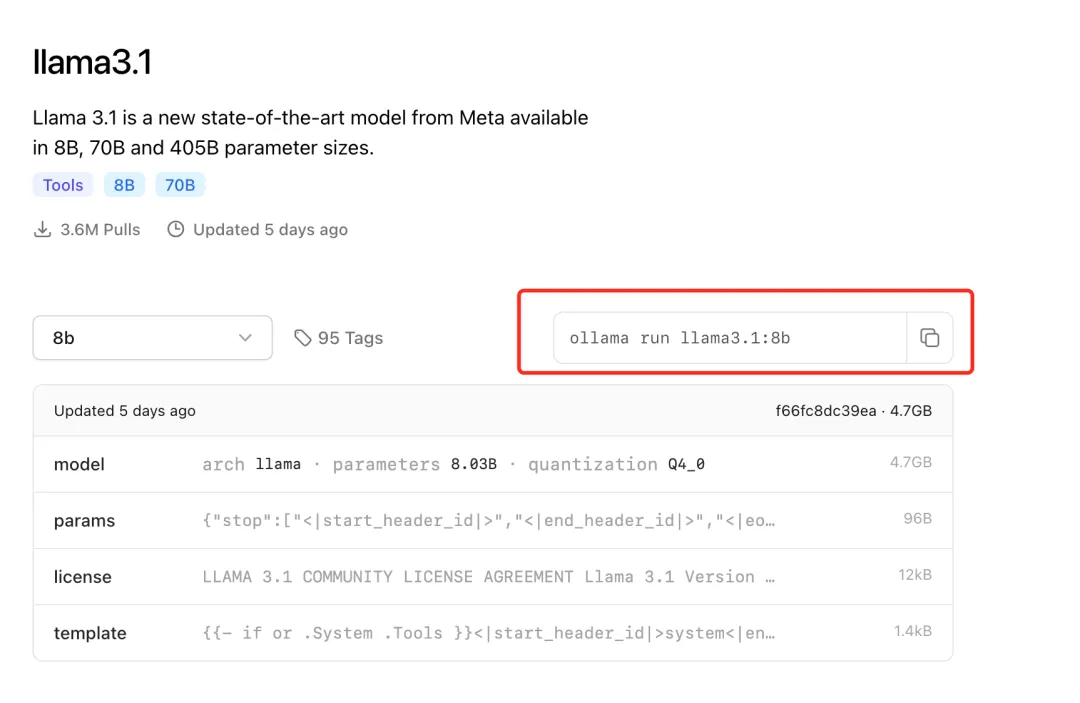Open the model row details
This screenshot has height=703, width=1080.
coord(493,464)
